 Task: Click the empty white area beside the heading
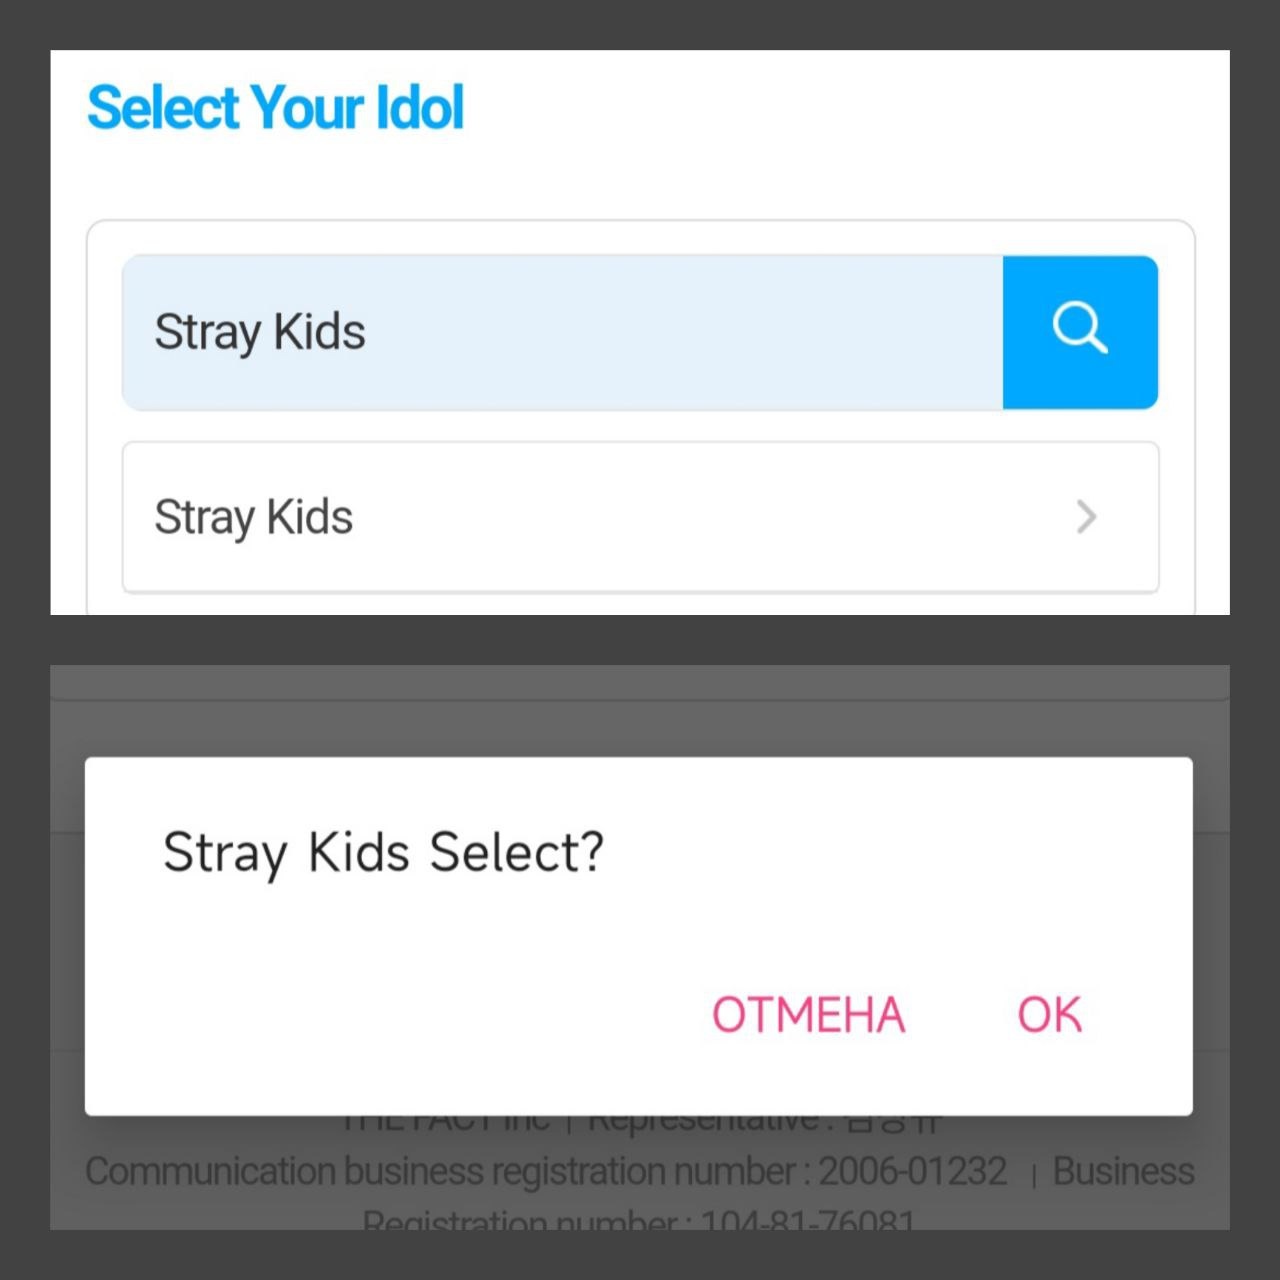coord(850,110)
